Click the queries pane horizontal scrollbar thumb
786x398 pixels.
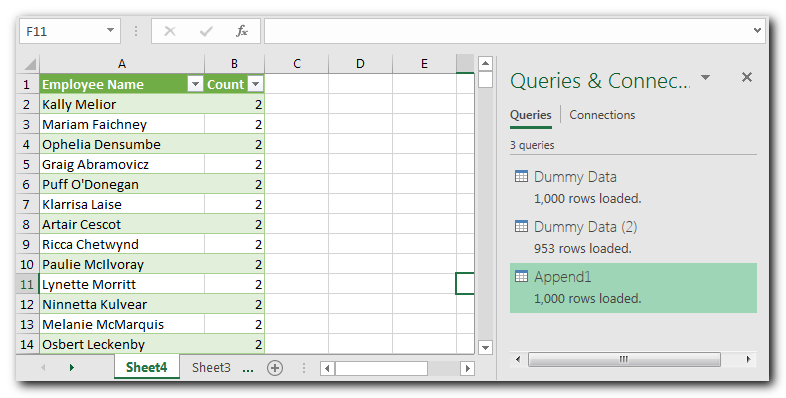(624, 359)
